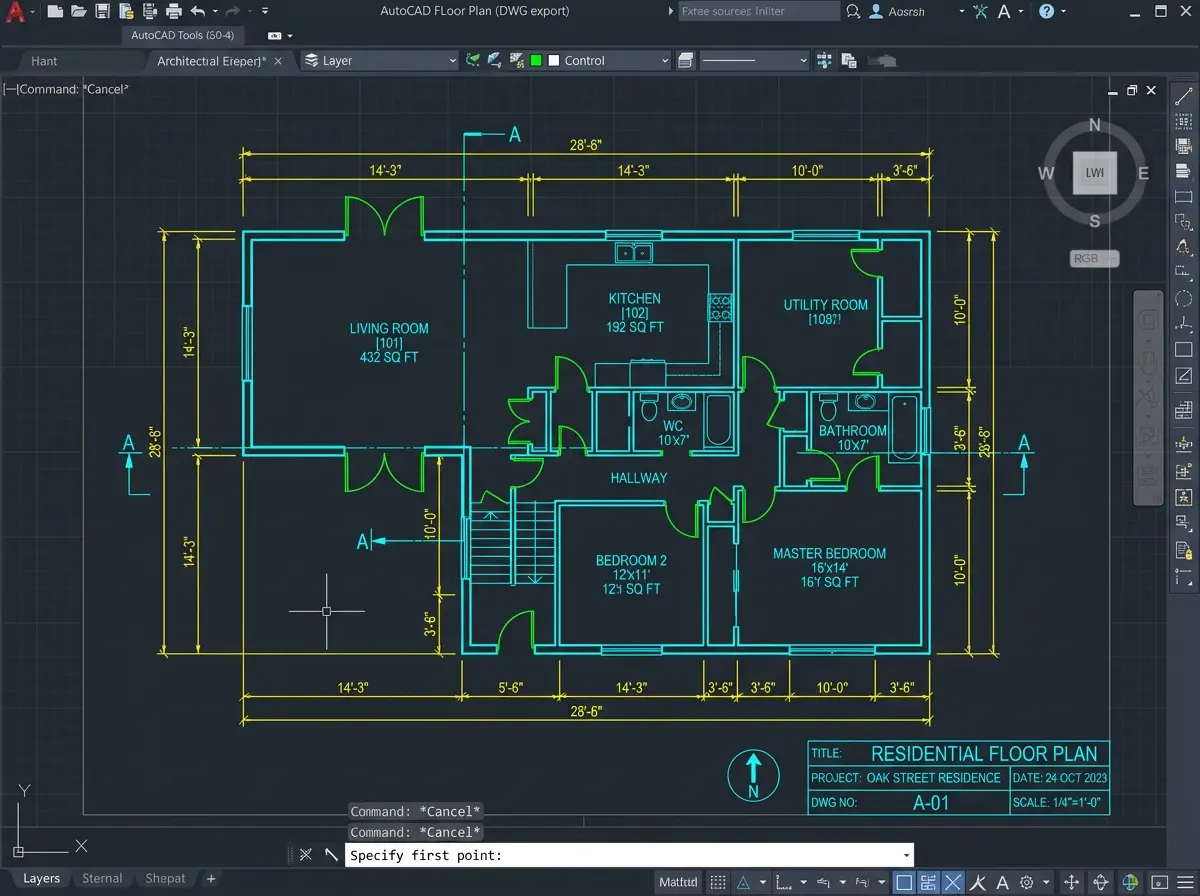Click the white color swatch before Control

[x=554, y=61]
